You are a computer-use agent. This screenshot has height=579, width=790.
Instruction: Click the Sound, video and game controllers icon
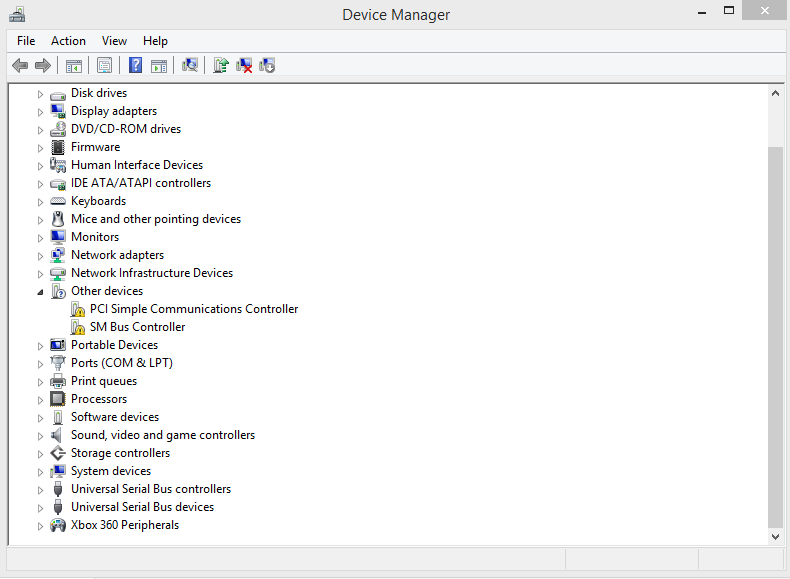click(57, 435)
